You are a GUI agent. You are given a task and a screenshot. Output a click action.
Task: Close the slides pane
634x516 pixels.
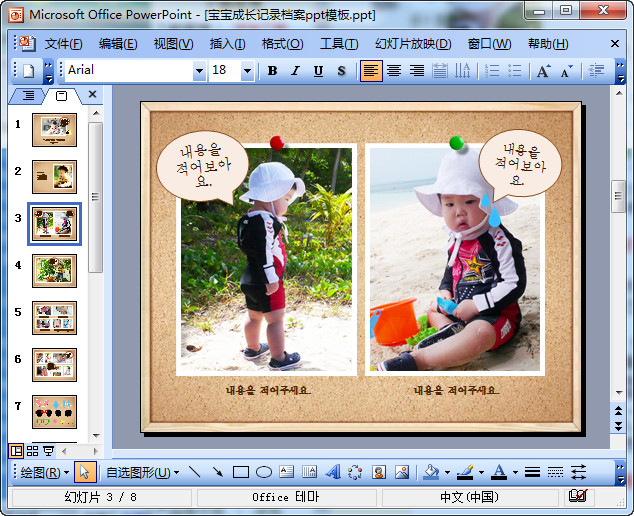(x=93, y=94)
